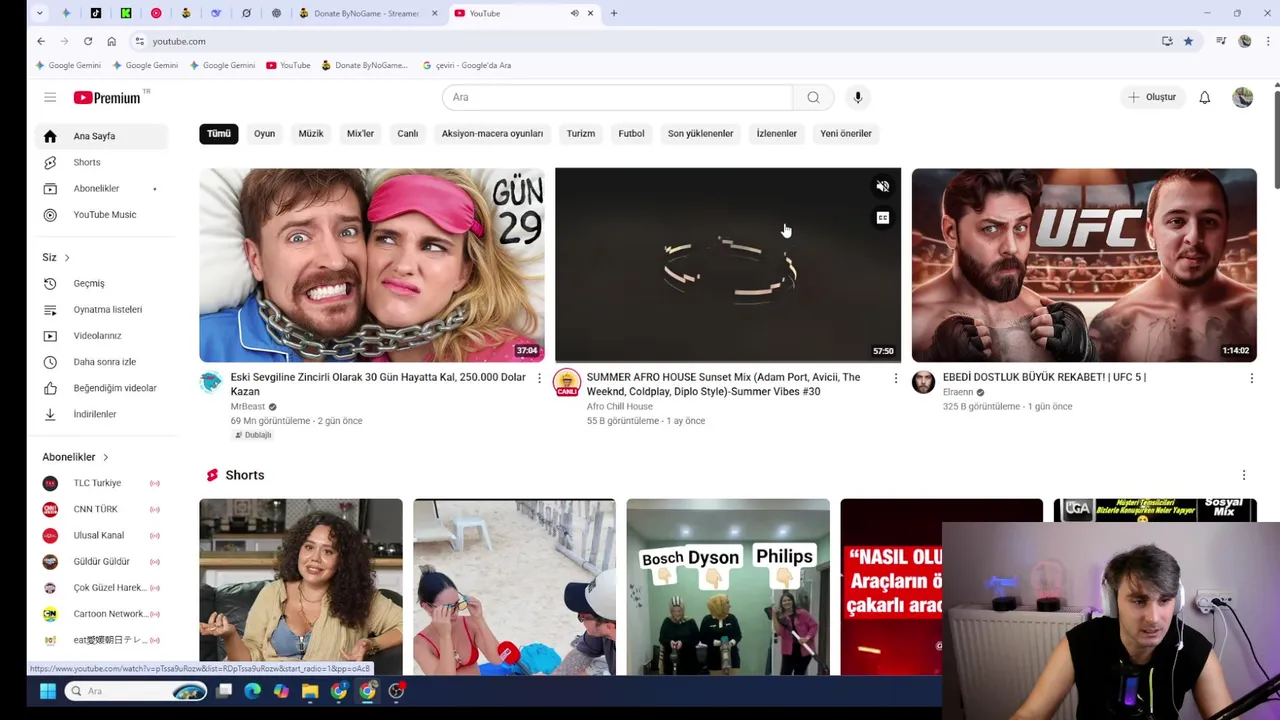Select the Müzik filter chip
The image size is (1280, 720).
click(x=311, y=133)
